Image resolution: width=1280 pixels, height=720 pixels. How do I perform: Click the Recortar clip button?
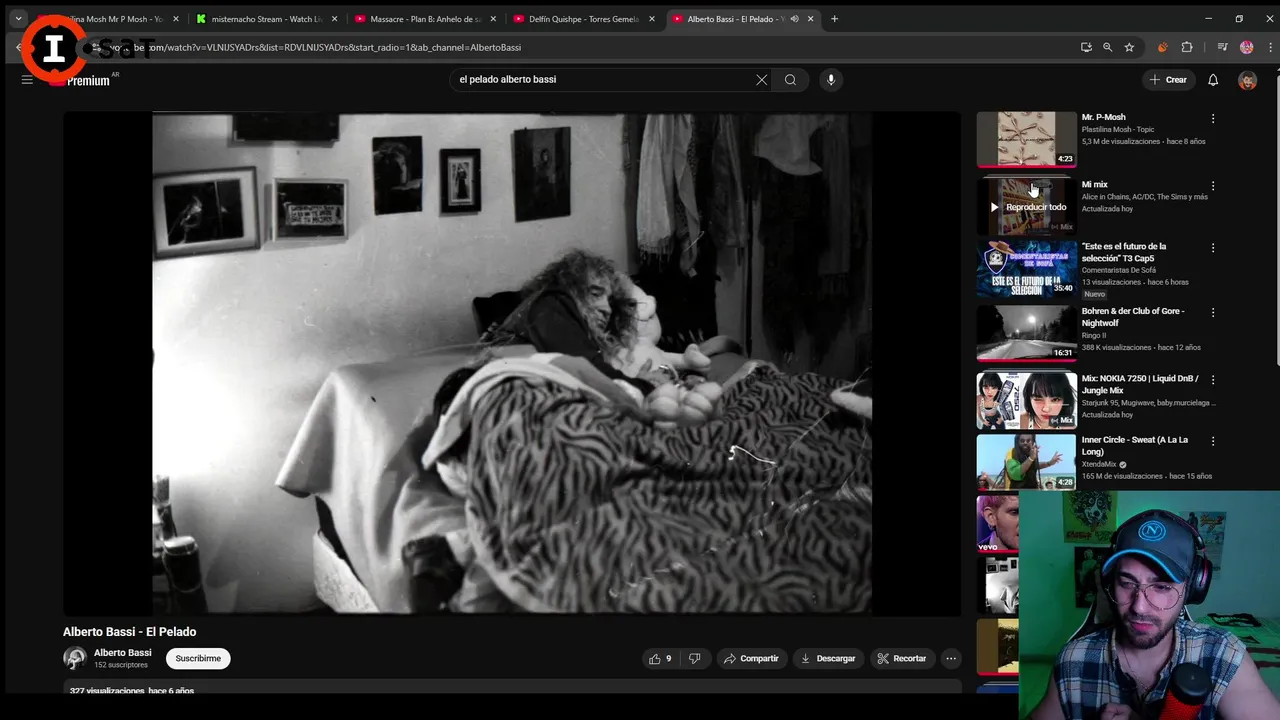click(x=902, y=658)
